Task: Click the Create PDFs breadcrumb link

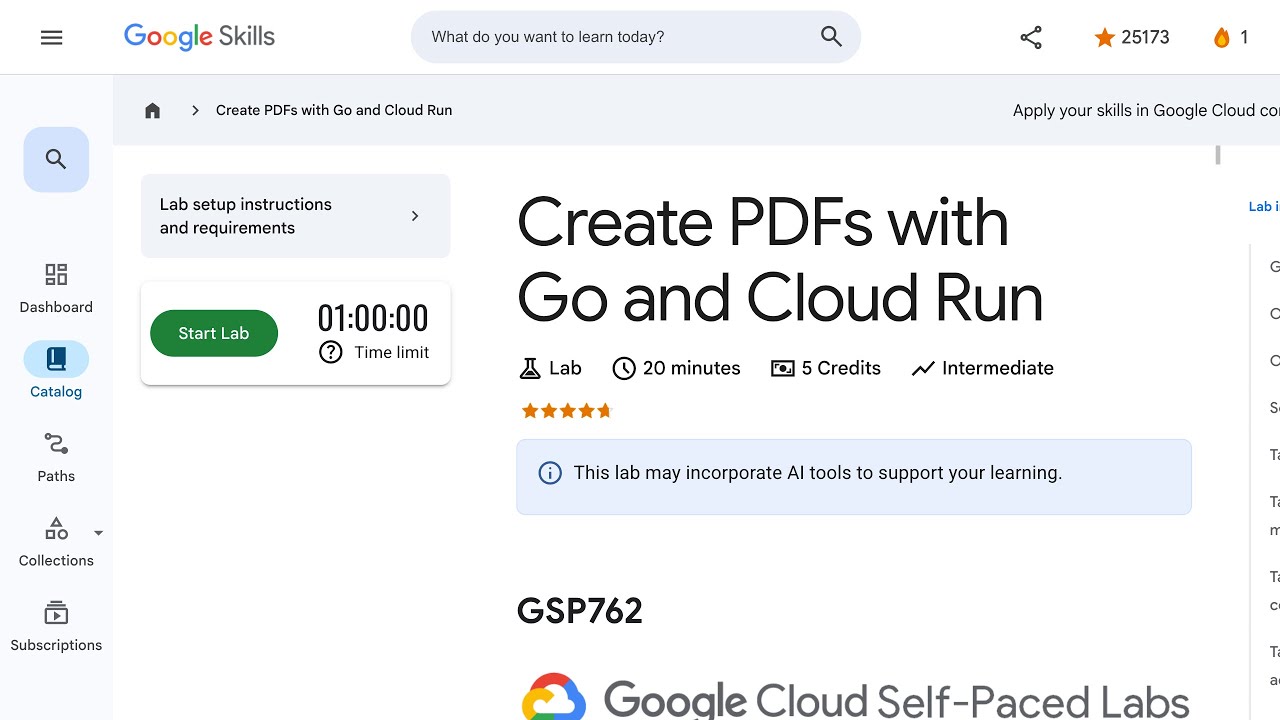Action: coord(334,110)
